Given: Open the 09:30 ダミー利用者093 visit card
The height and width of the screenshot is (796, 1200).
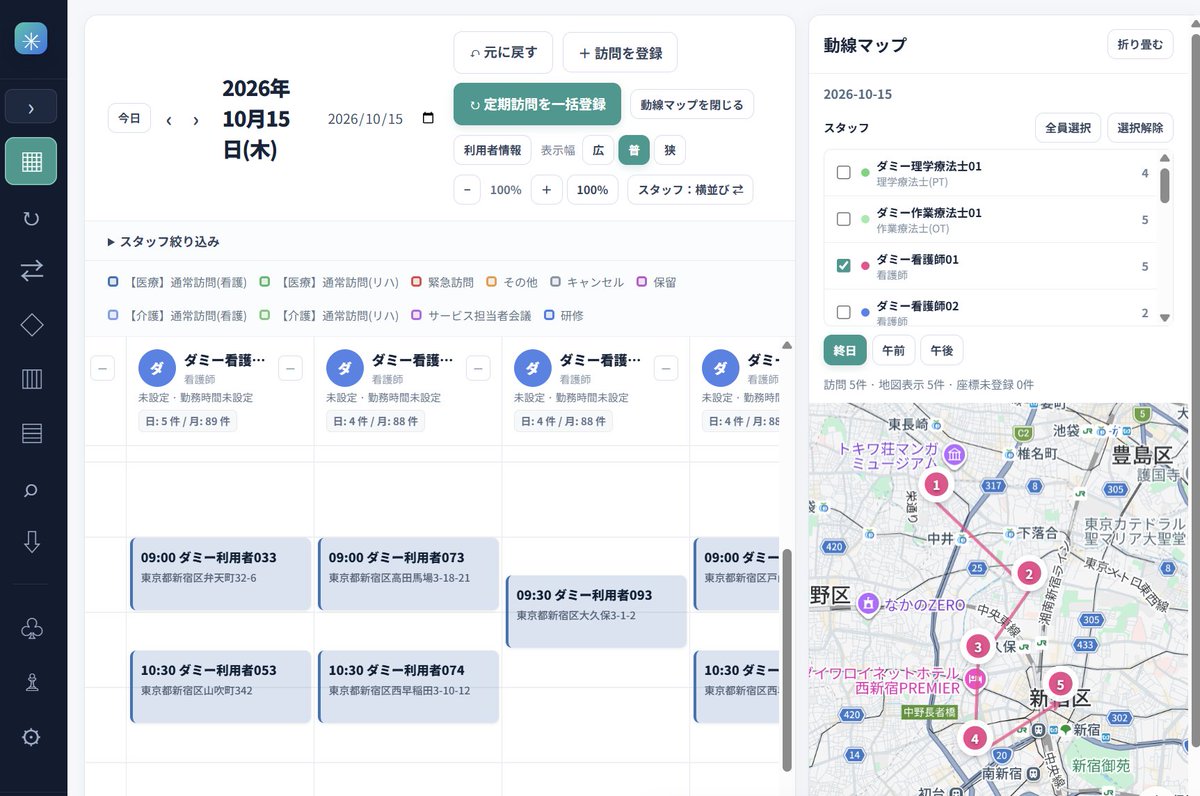Looking at the screenshot, I should [596, 612].
